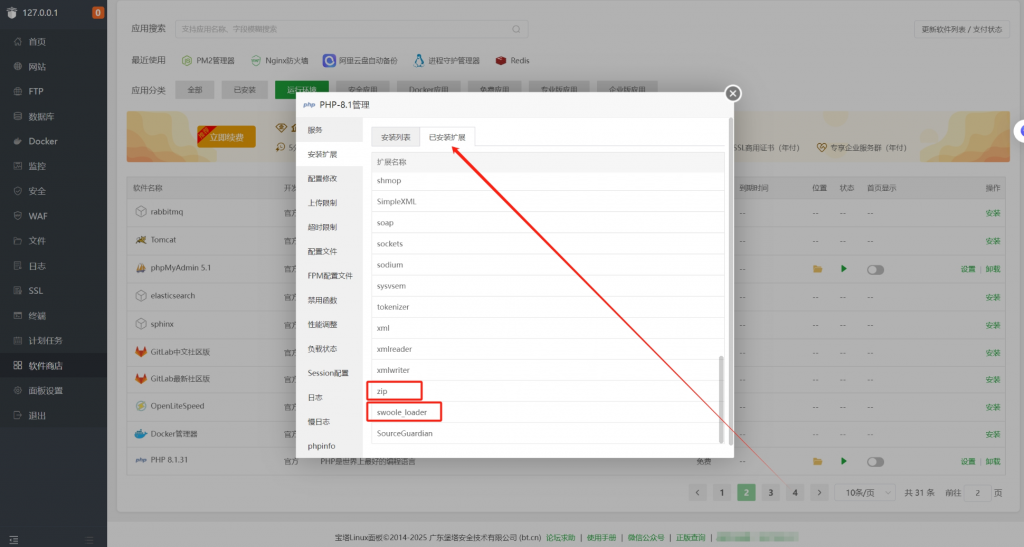Open the 计划任务 scheduled tasks sidebar item
Viewport: 1024px width, 547px height.
(x=45, y=340)
